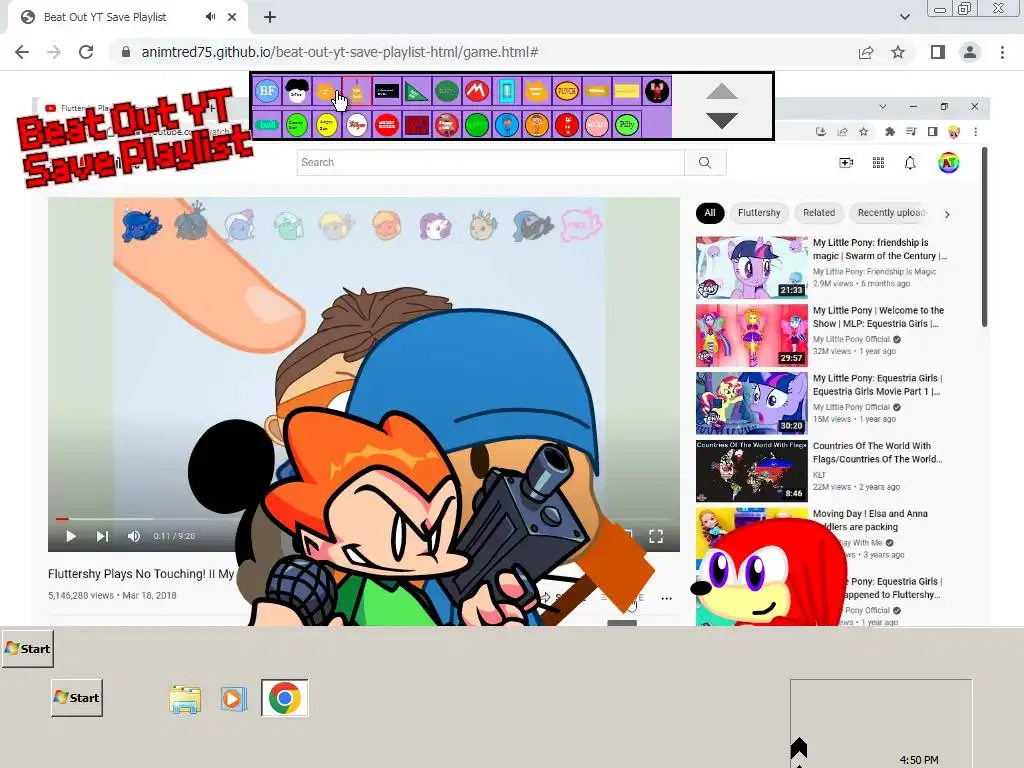The image size is (1024, 768).
Task: Open the 21:33 Twilight Sparkle thumbnail
Action: 752,267
